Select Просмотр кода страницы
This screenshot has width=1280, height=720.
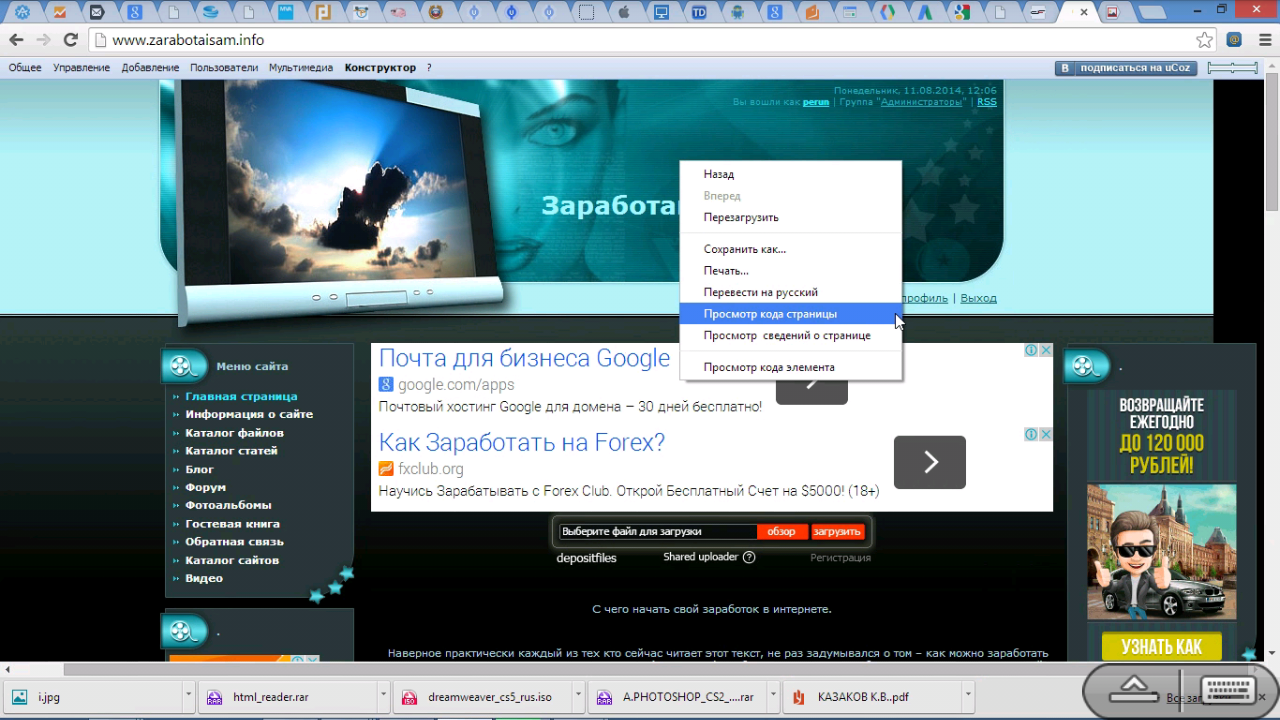790,314
